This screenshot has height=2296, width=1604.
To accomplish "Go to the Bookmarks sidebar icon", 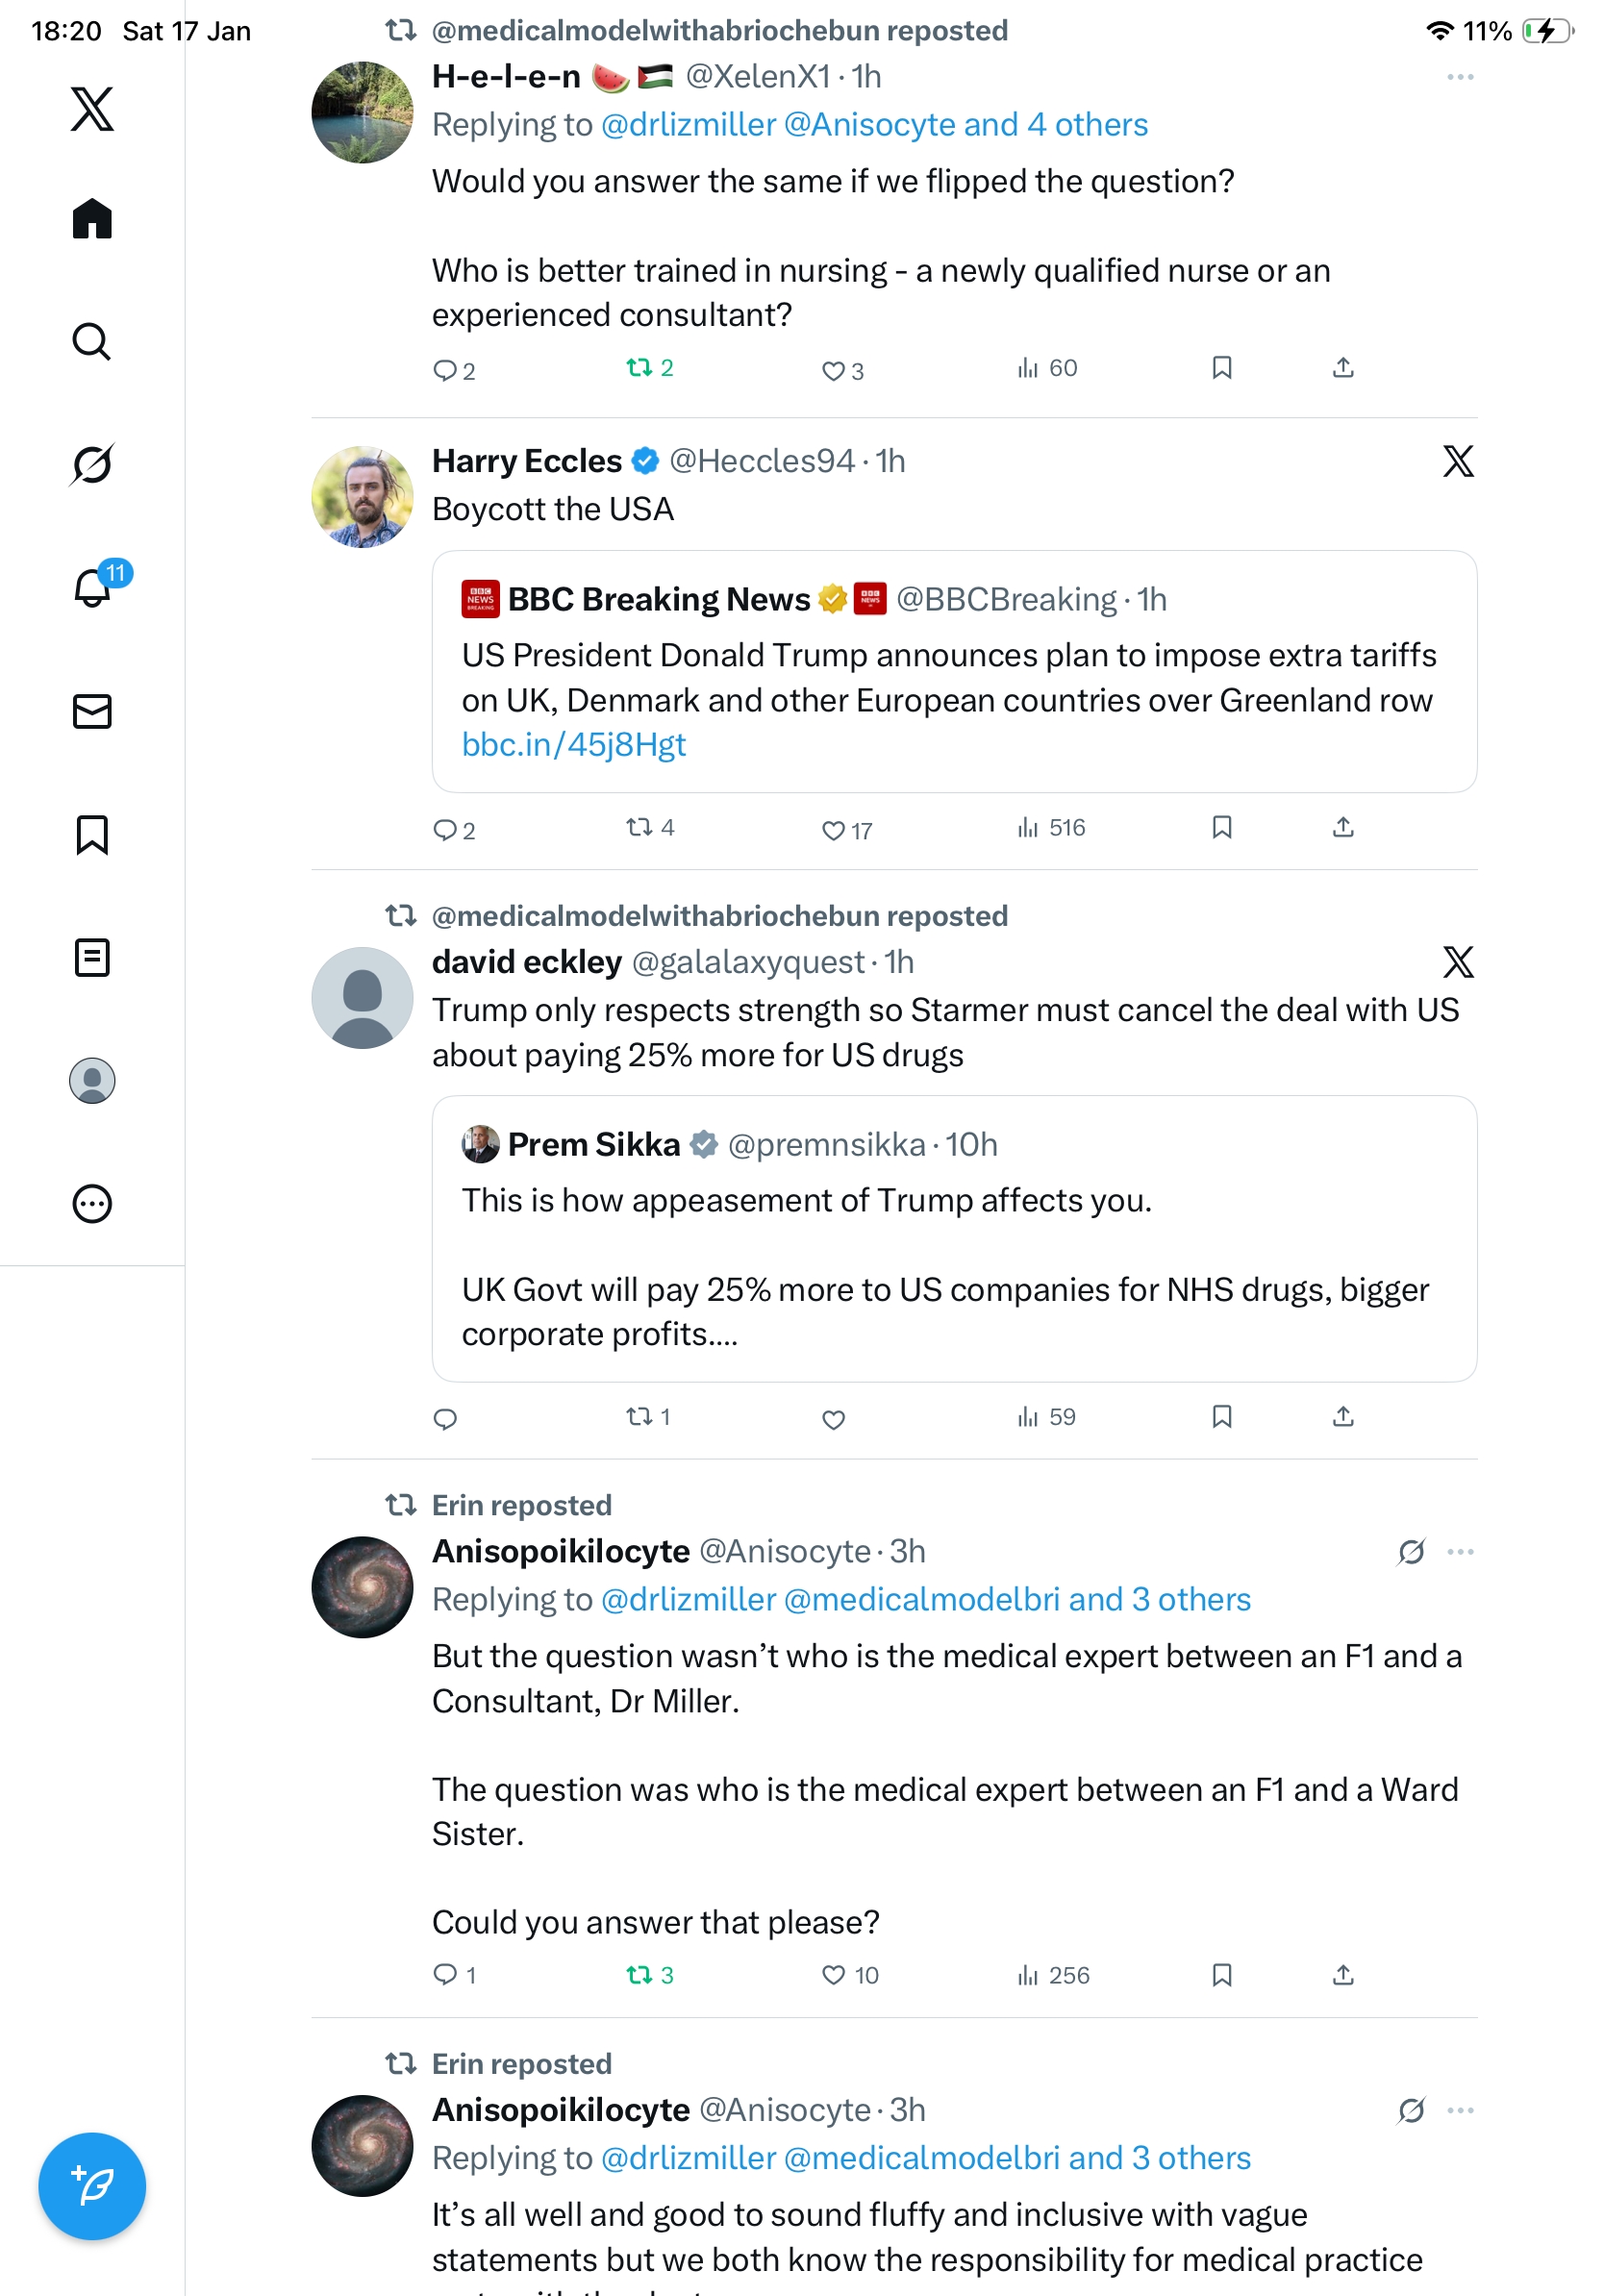I will (x=92, y=834).
